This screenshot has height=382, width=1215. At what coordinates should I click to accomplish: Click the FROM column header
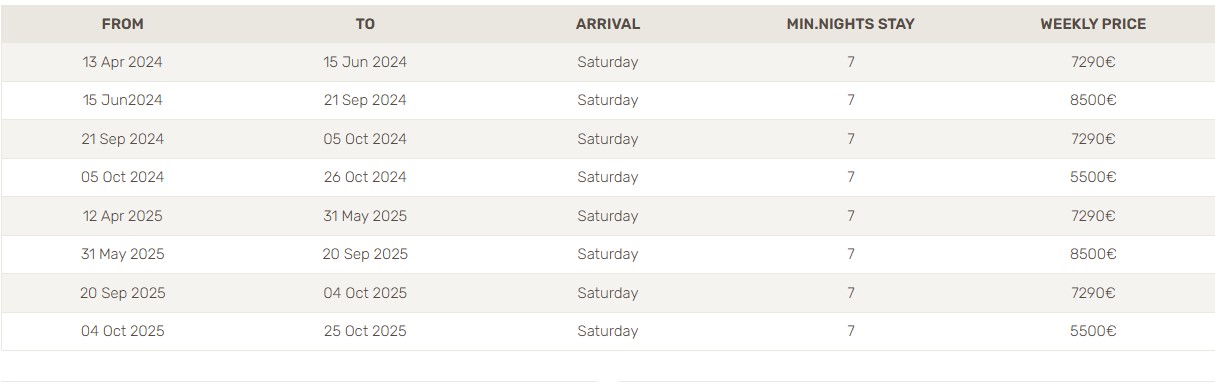click(122, 24)
